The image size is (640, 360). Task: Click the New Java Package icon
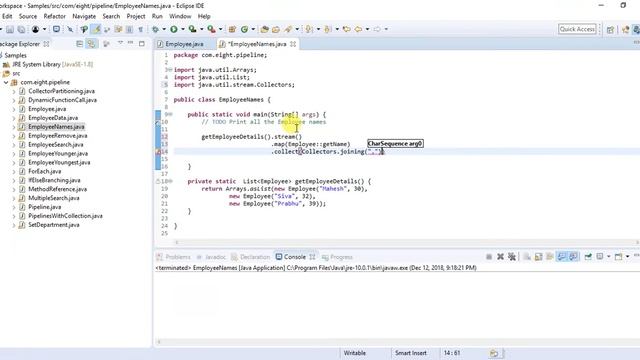[x=232, y=29]
